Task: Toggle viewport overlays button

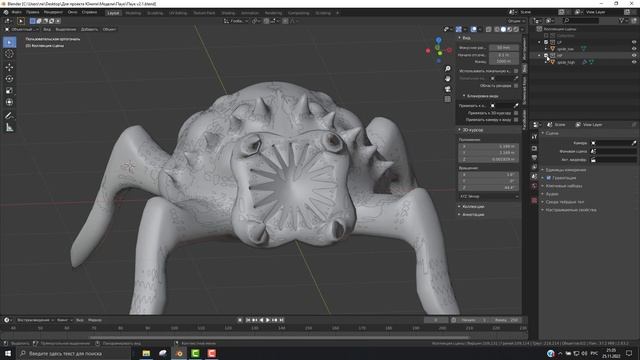Action: coord(473,29)
